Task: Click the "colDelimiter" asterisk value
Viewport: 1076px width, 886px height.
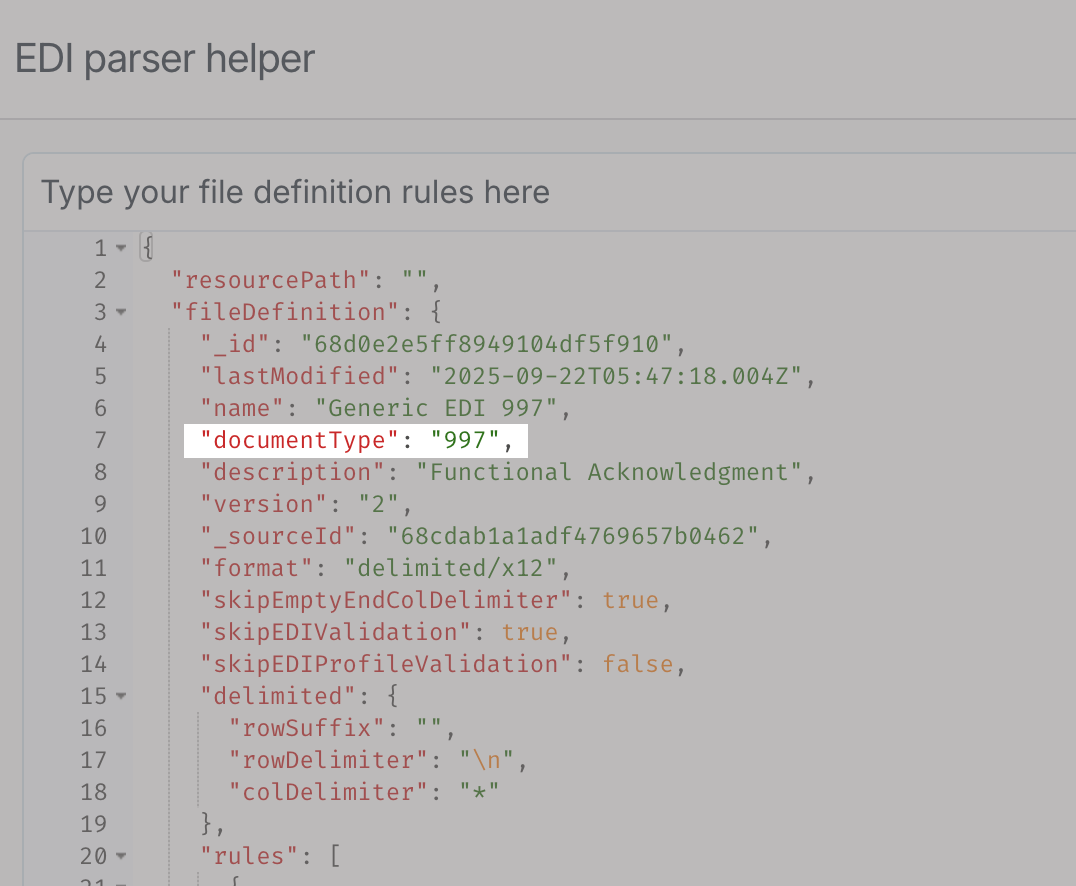Action: [479, 792]
